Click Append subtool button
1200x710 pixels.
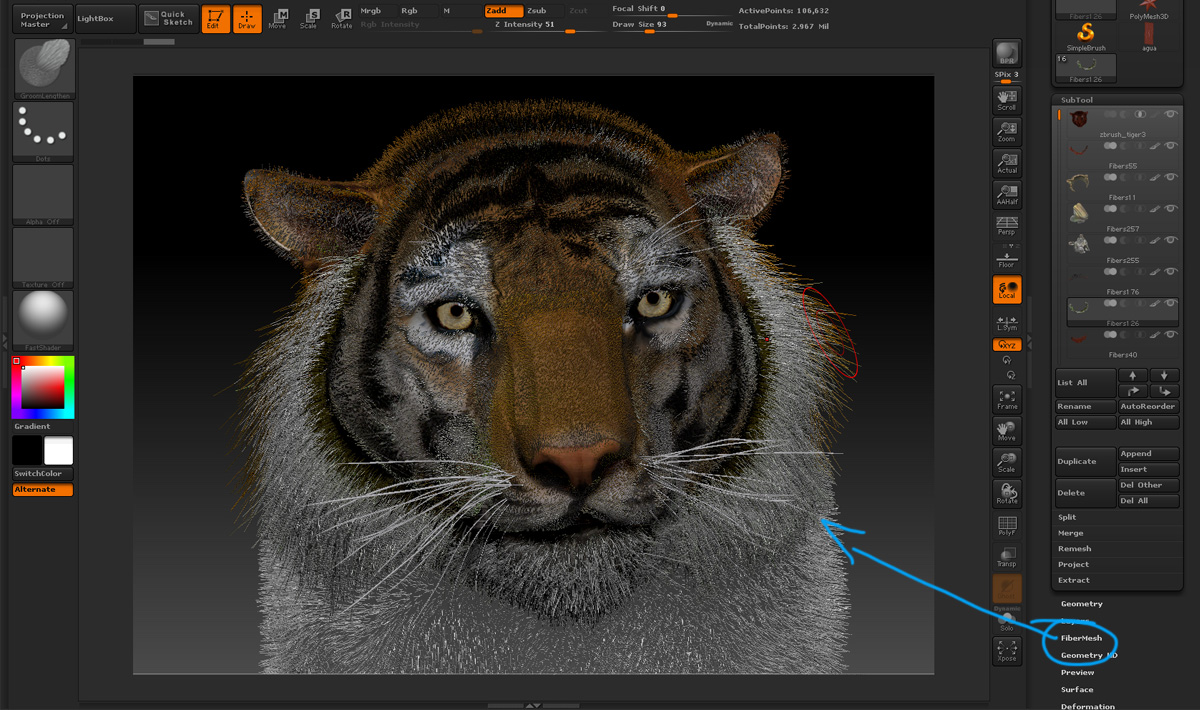[x=1149, y=454]
